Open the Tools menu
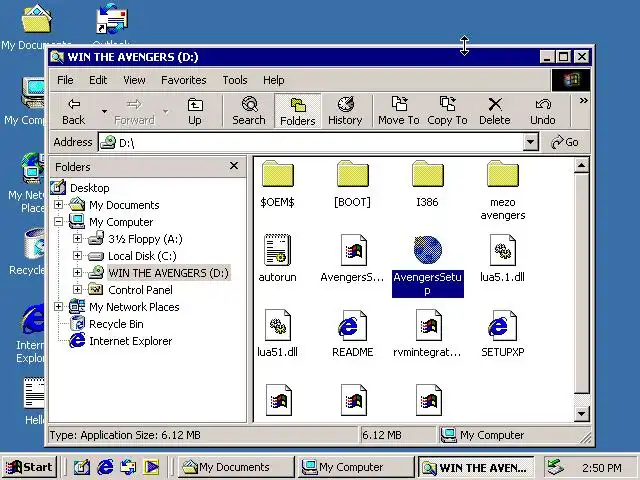This screenshot has width=640, height=480. tap(235, 80)
